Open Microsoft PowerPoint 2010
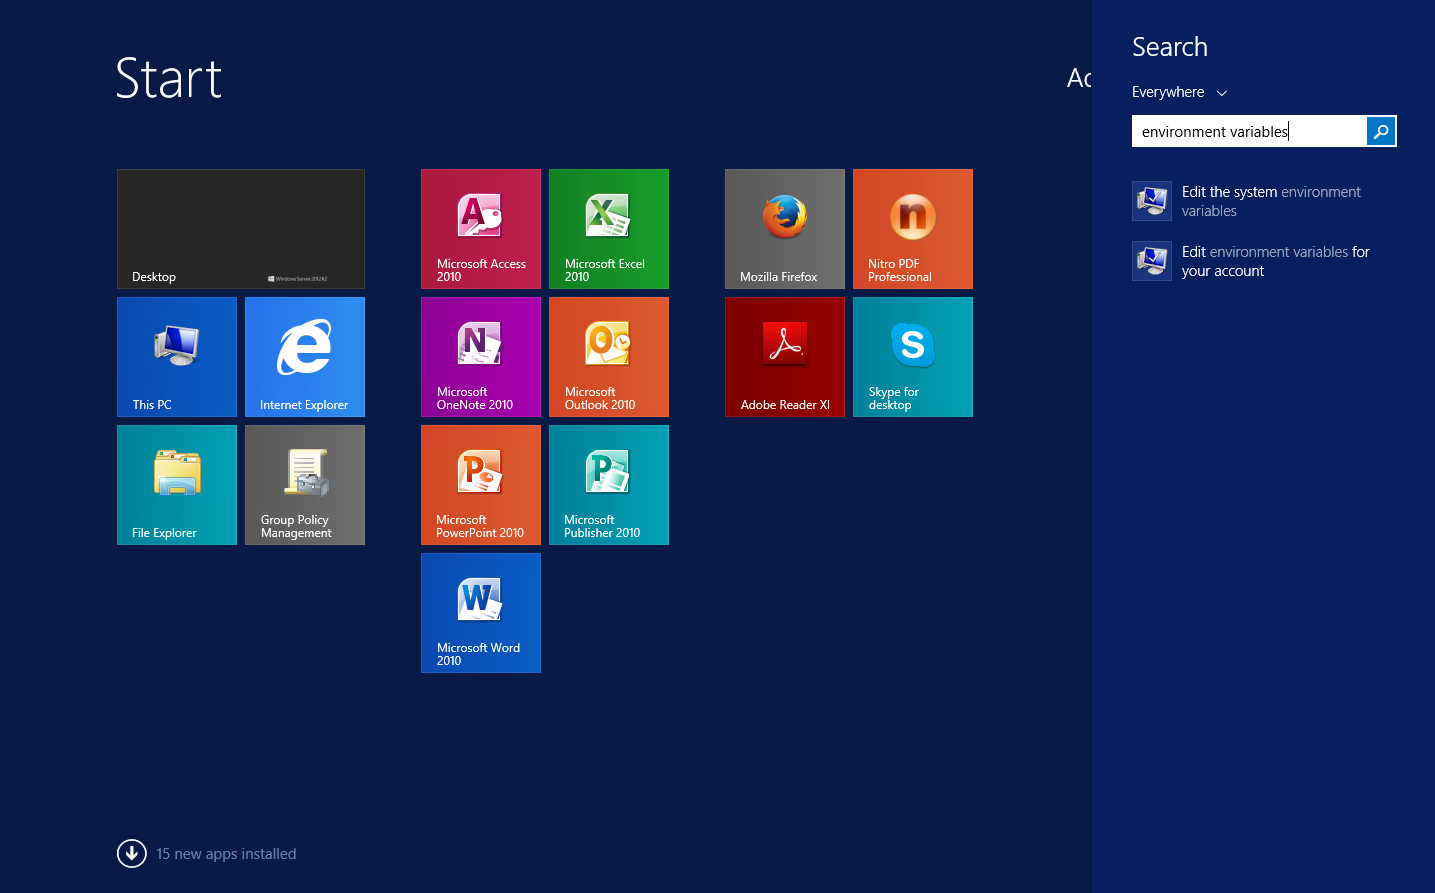This screenshot has width=1435, height=893. tap(481, 485)
